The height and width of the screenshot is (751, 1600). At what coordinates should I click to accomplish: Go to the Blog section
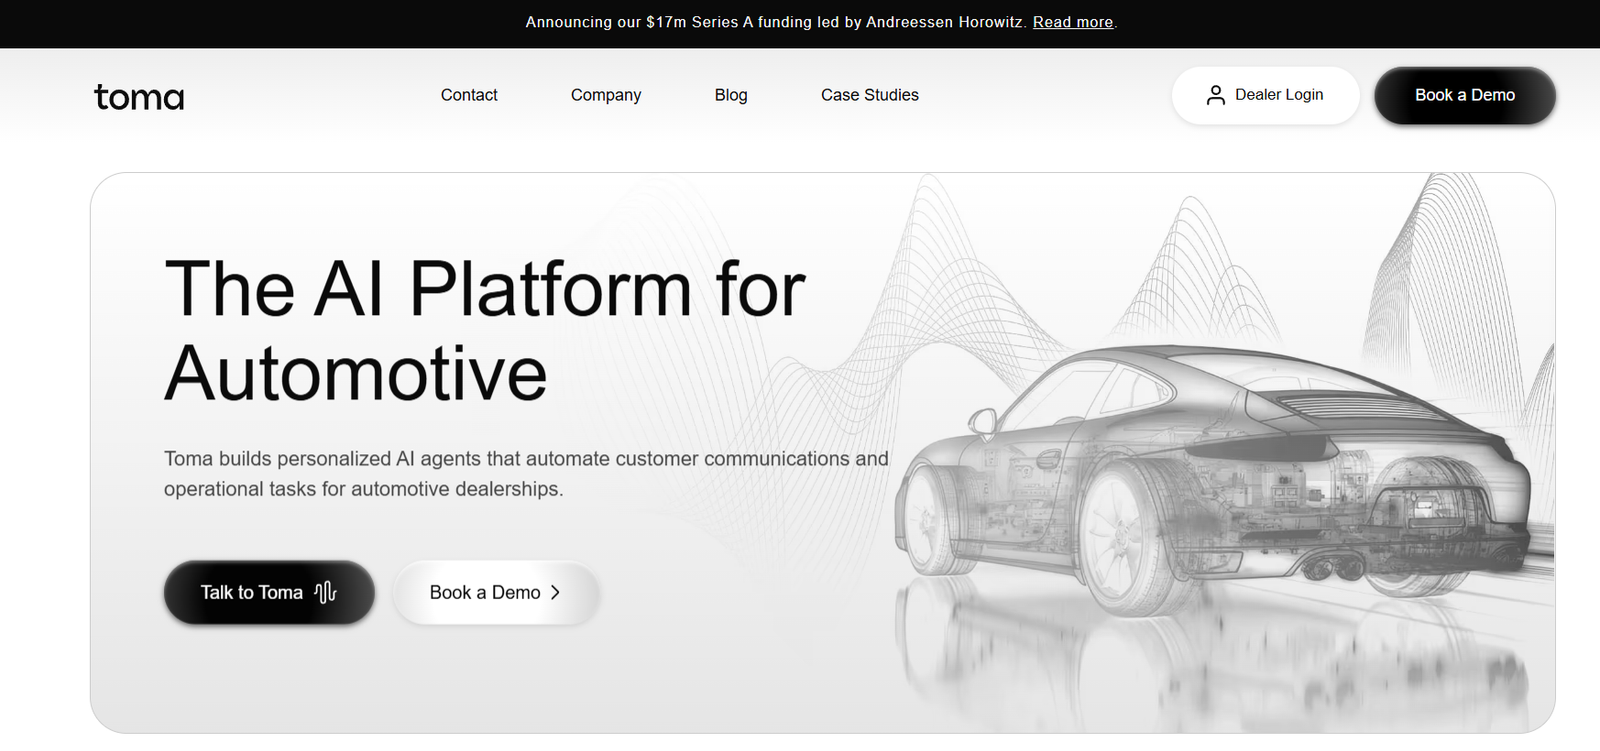[731, 95]
